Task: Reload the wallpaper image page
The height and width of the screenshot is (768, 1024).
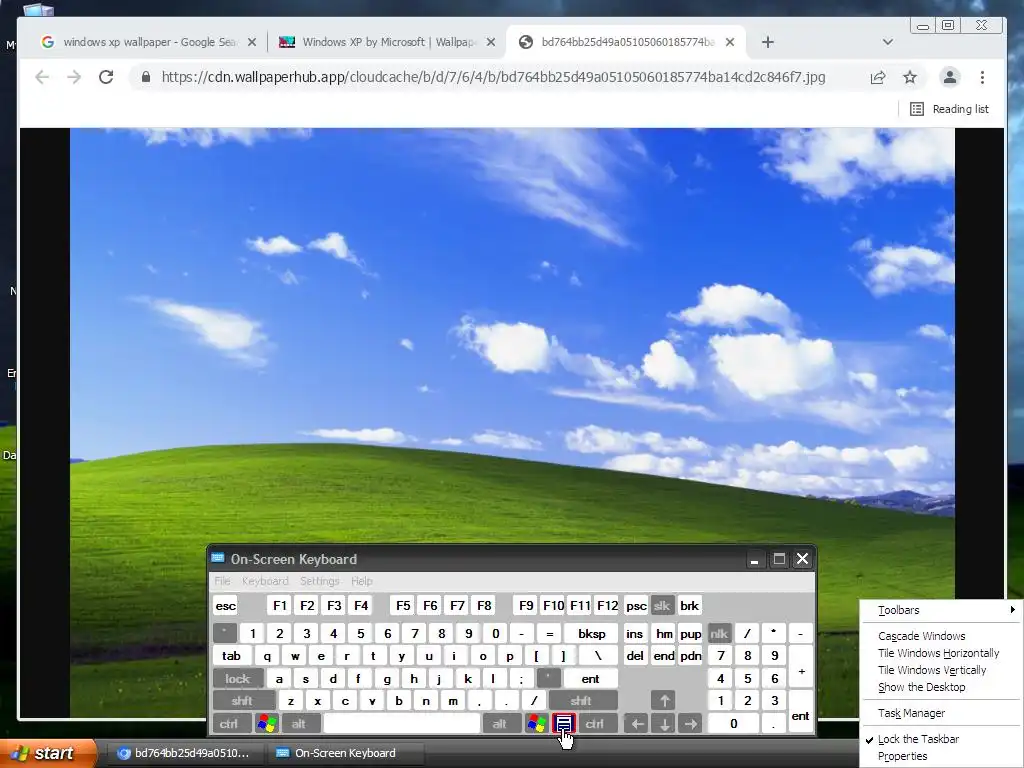Action: pos(106,77)
